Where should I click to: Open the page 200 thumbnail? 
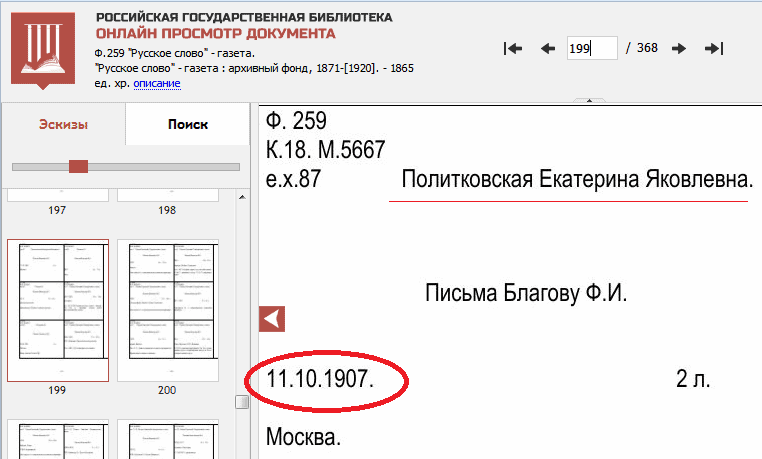point(167,310)
